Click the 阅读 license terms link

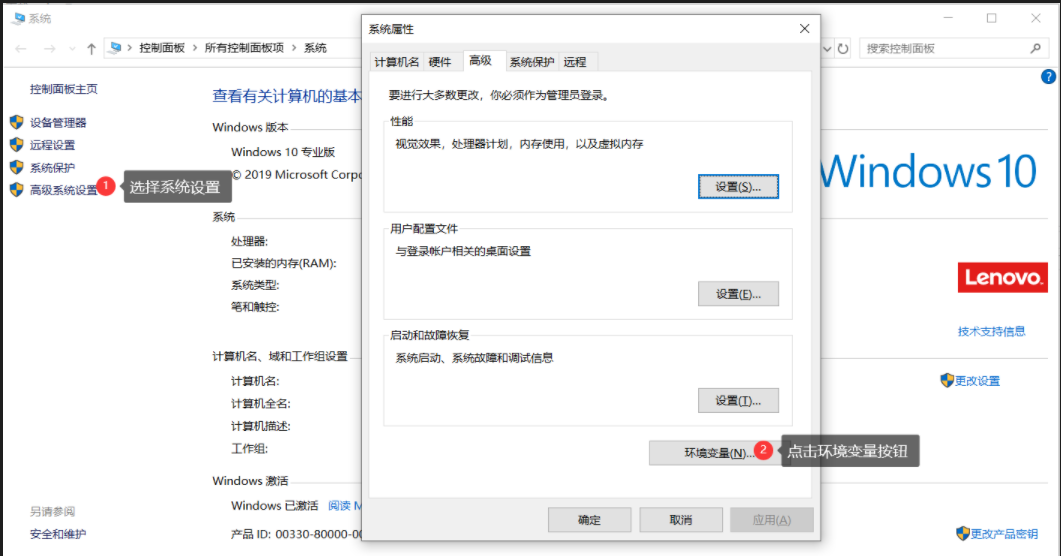pyautogui.click(x=344, y=505)
